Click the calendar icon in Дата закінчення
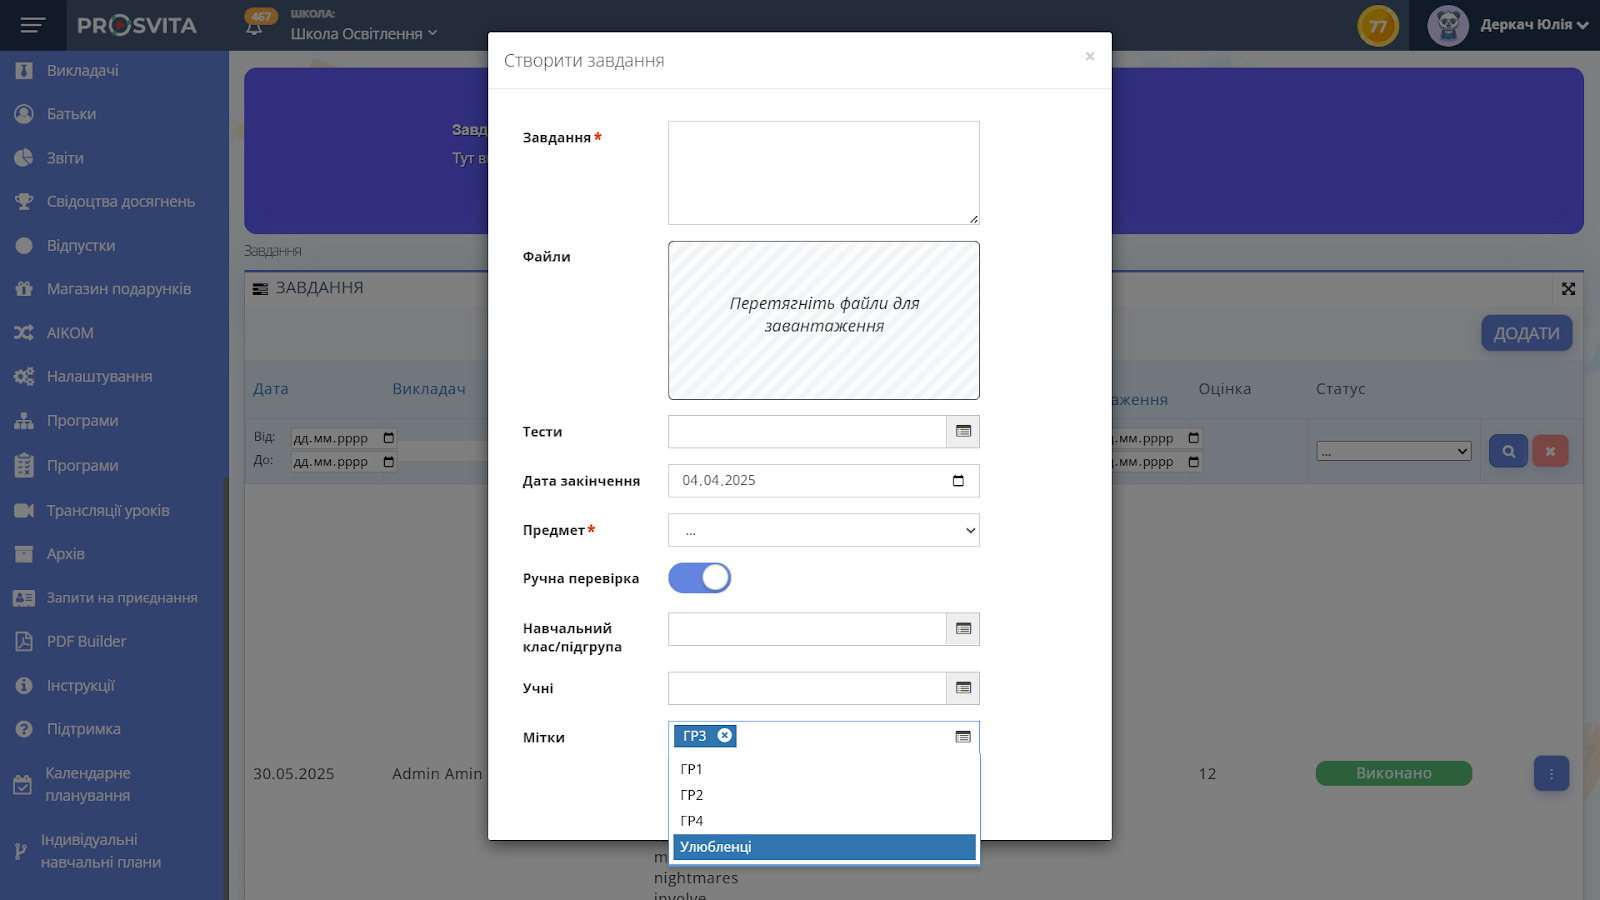Image resolution: width=1600 pixels, height=900 pixels. pos(958,481)
